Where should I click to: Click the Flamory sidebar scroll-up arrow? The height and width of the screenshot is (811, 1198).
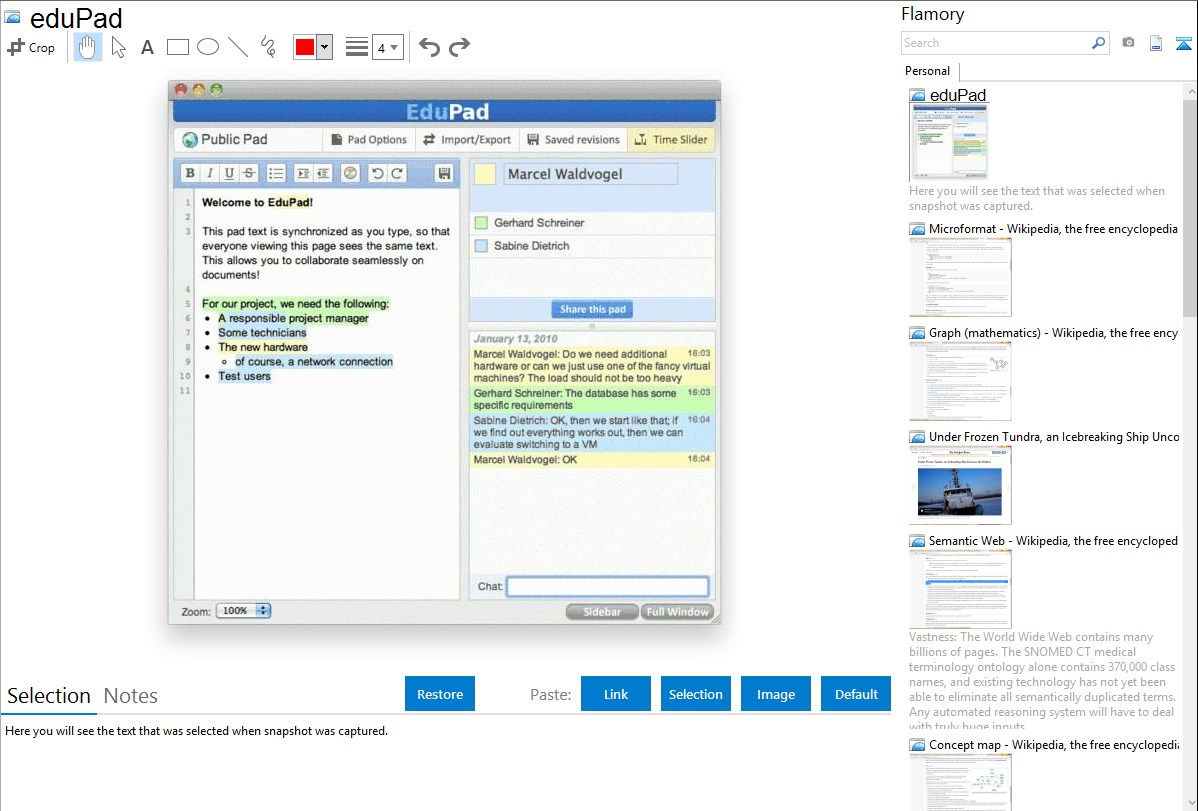click(x=1190, y=91)
